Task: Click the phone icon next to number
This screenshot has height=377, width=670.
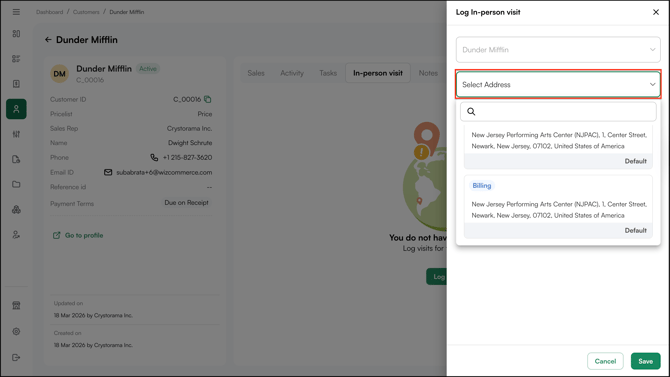Action: pos(154,157)
